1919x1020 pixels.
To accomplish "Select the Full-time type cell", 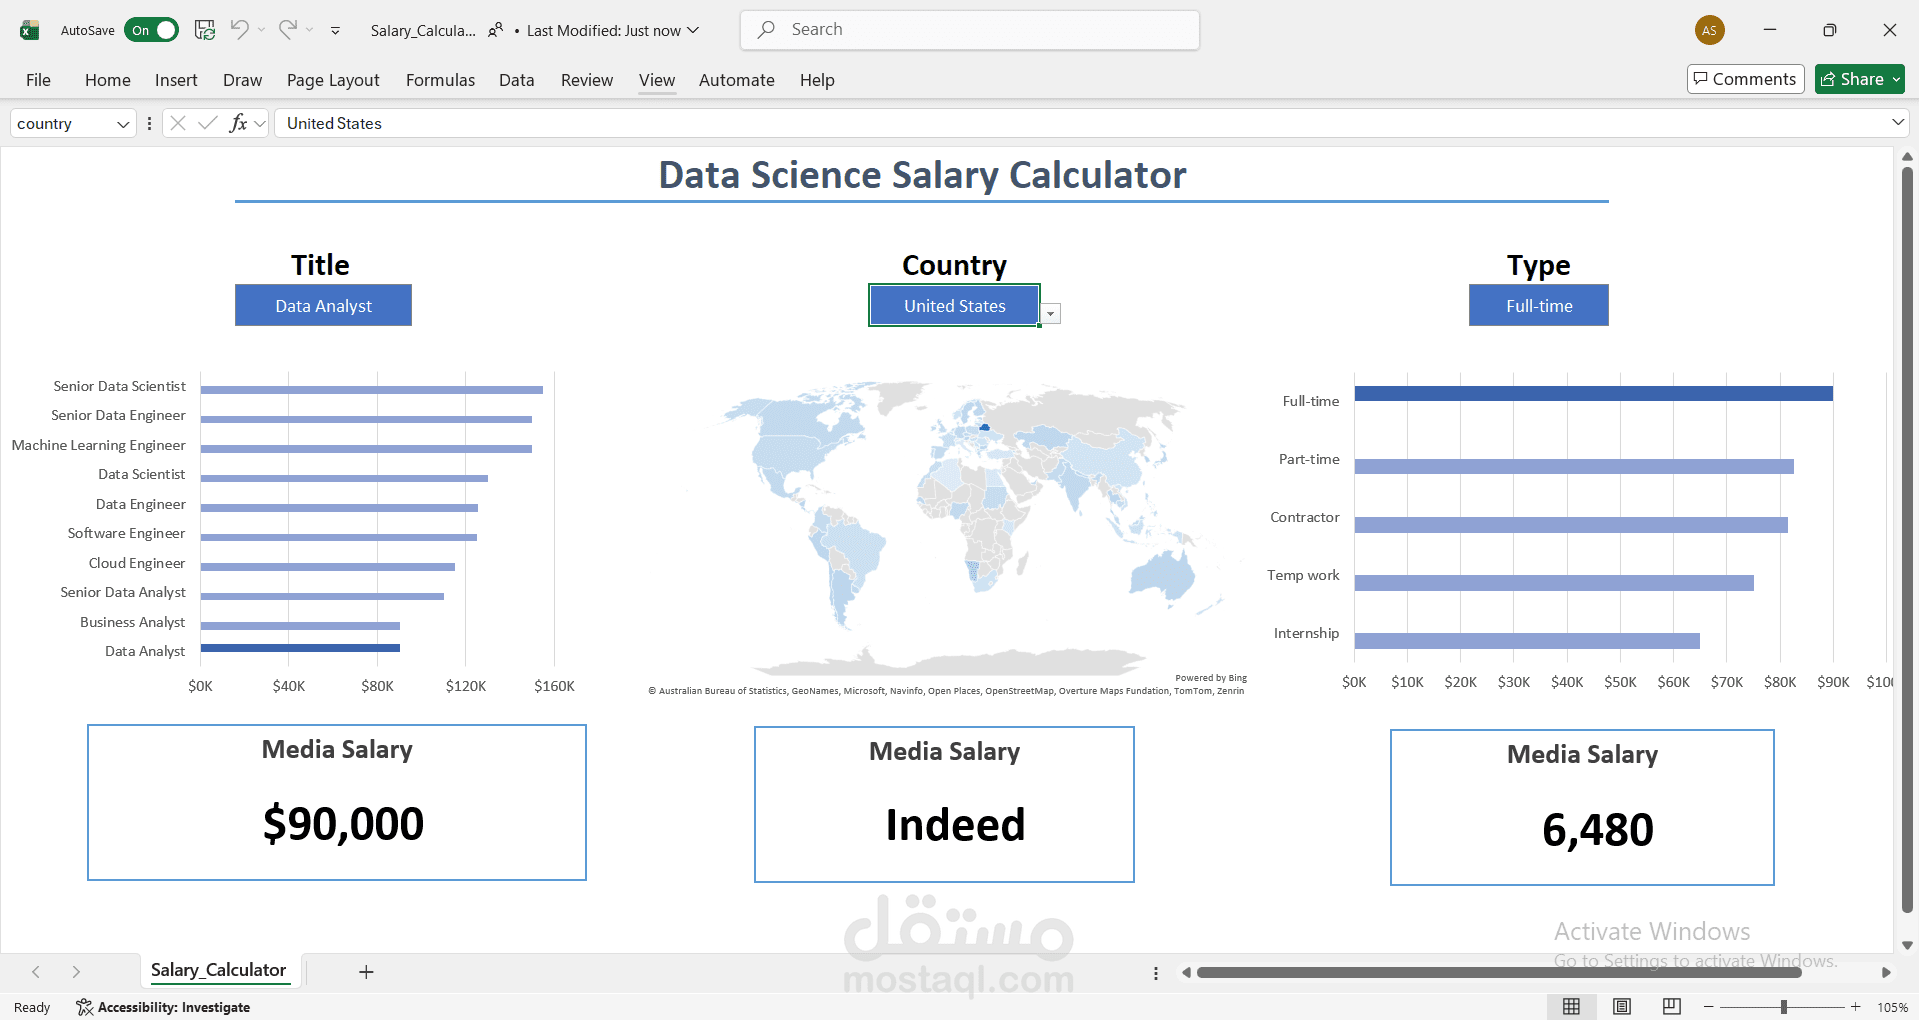I will pyautogui.click(x=1539, y=305).
